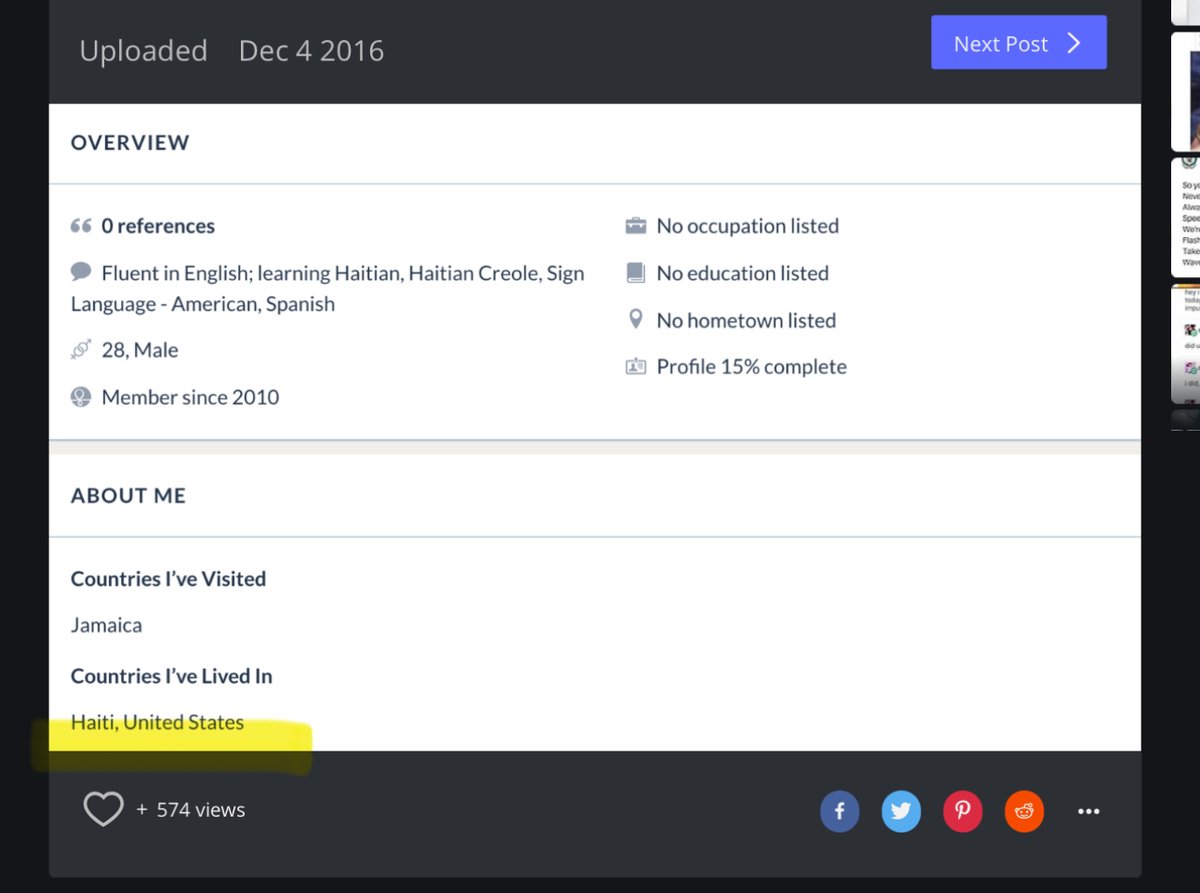
Task: Share the post on Twitter
Action: pos(901,811)
